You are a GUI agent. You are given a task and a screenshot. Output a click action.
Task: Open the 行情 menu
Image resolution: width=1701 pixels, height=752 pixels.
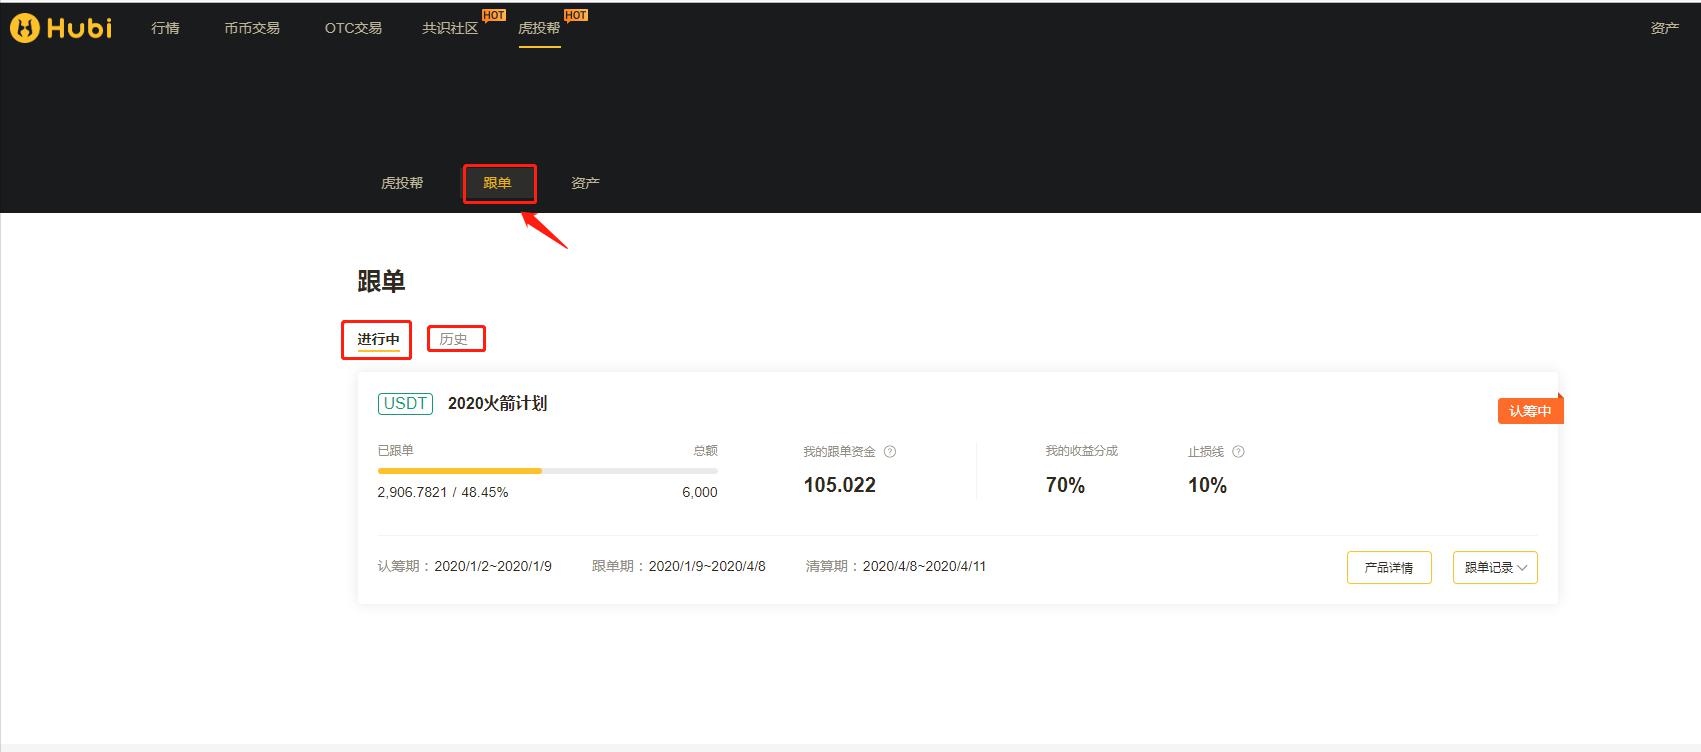click(x=165, y=28)
